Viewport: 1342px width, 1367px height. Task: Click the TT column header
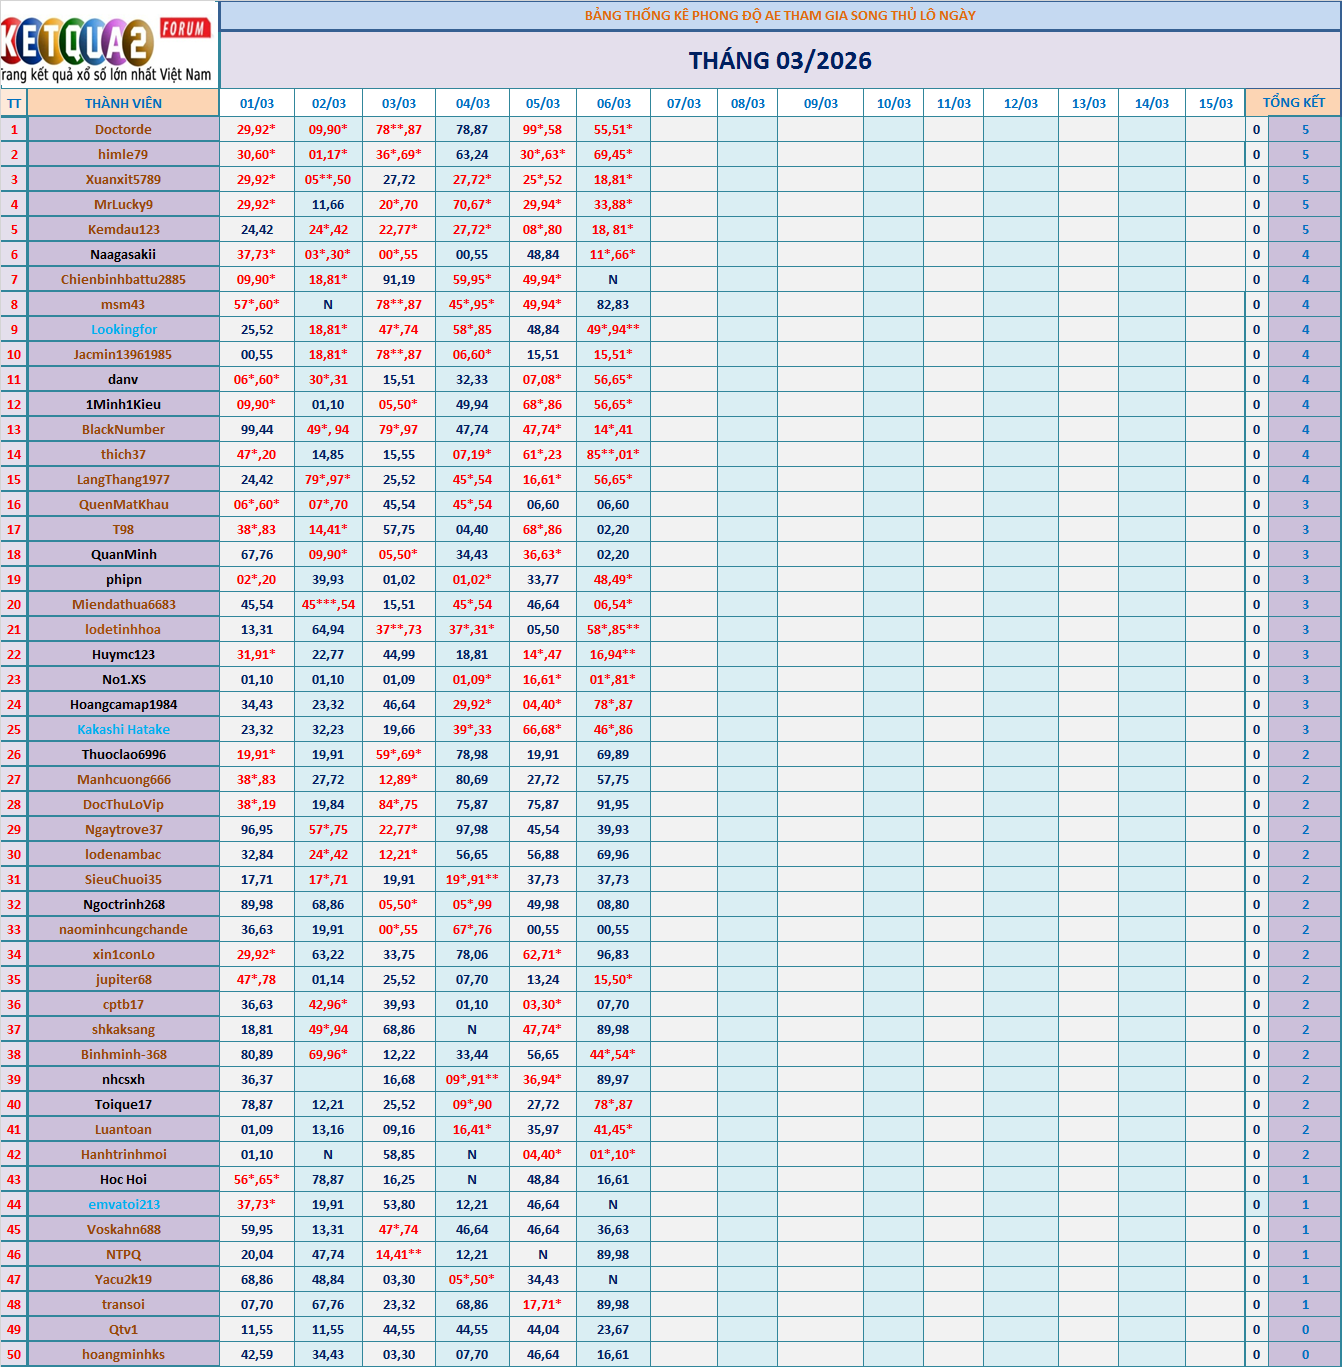click(14, 103)
